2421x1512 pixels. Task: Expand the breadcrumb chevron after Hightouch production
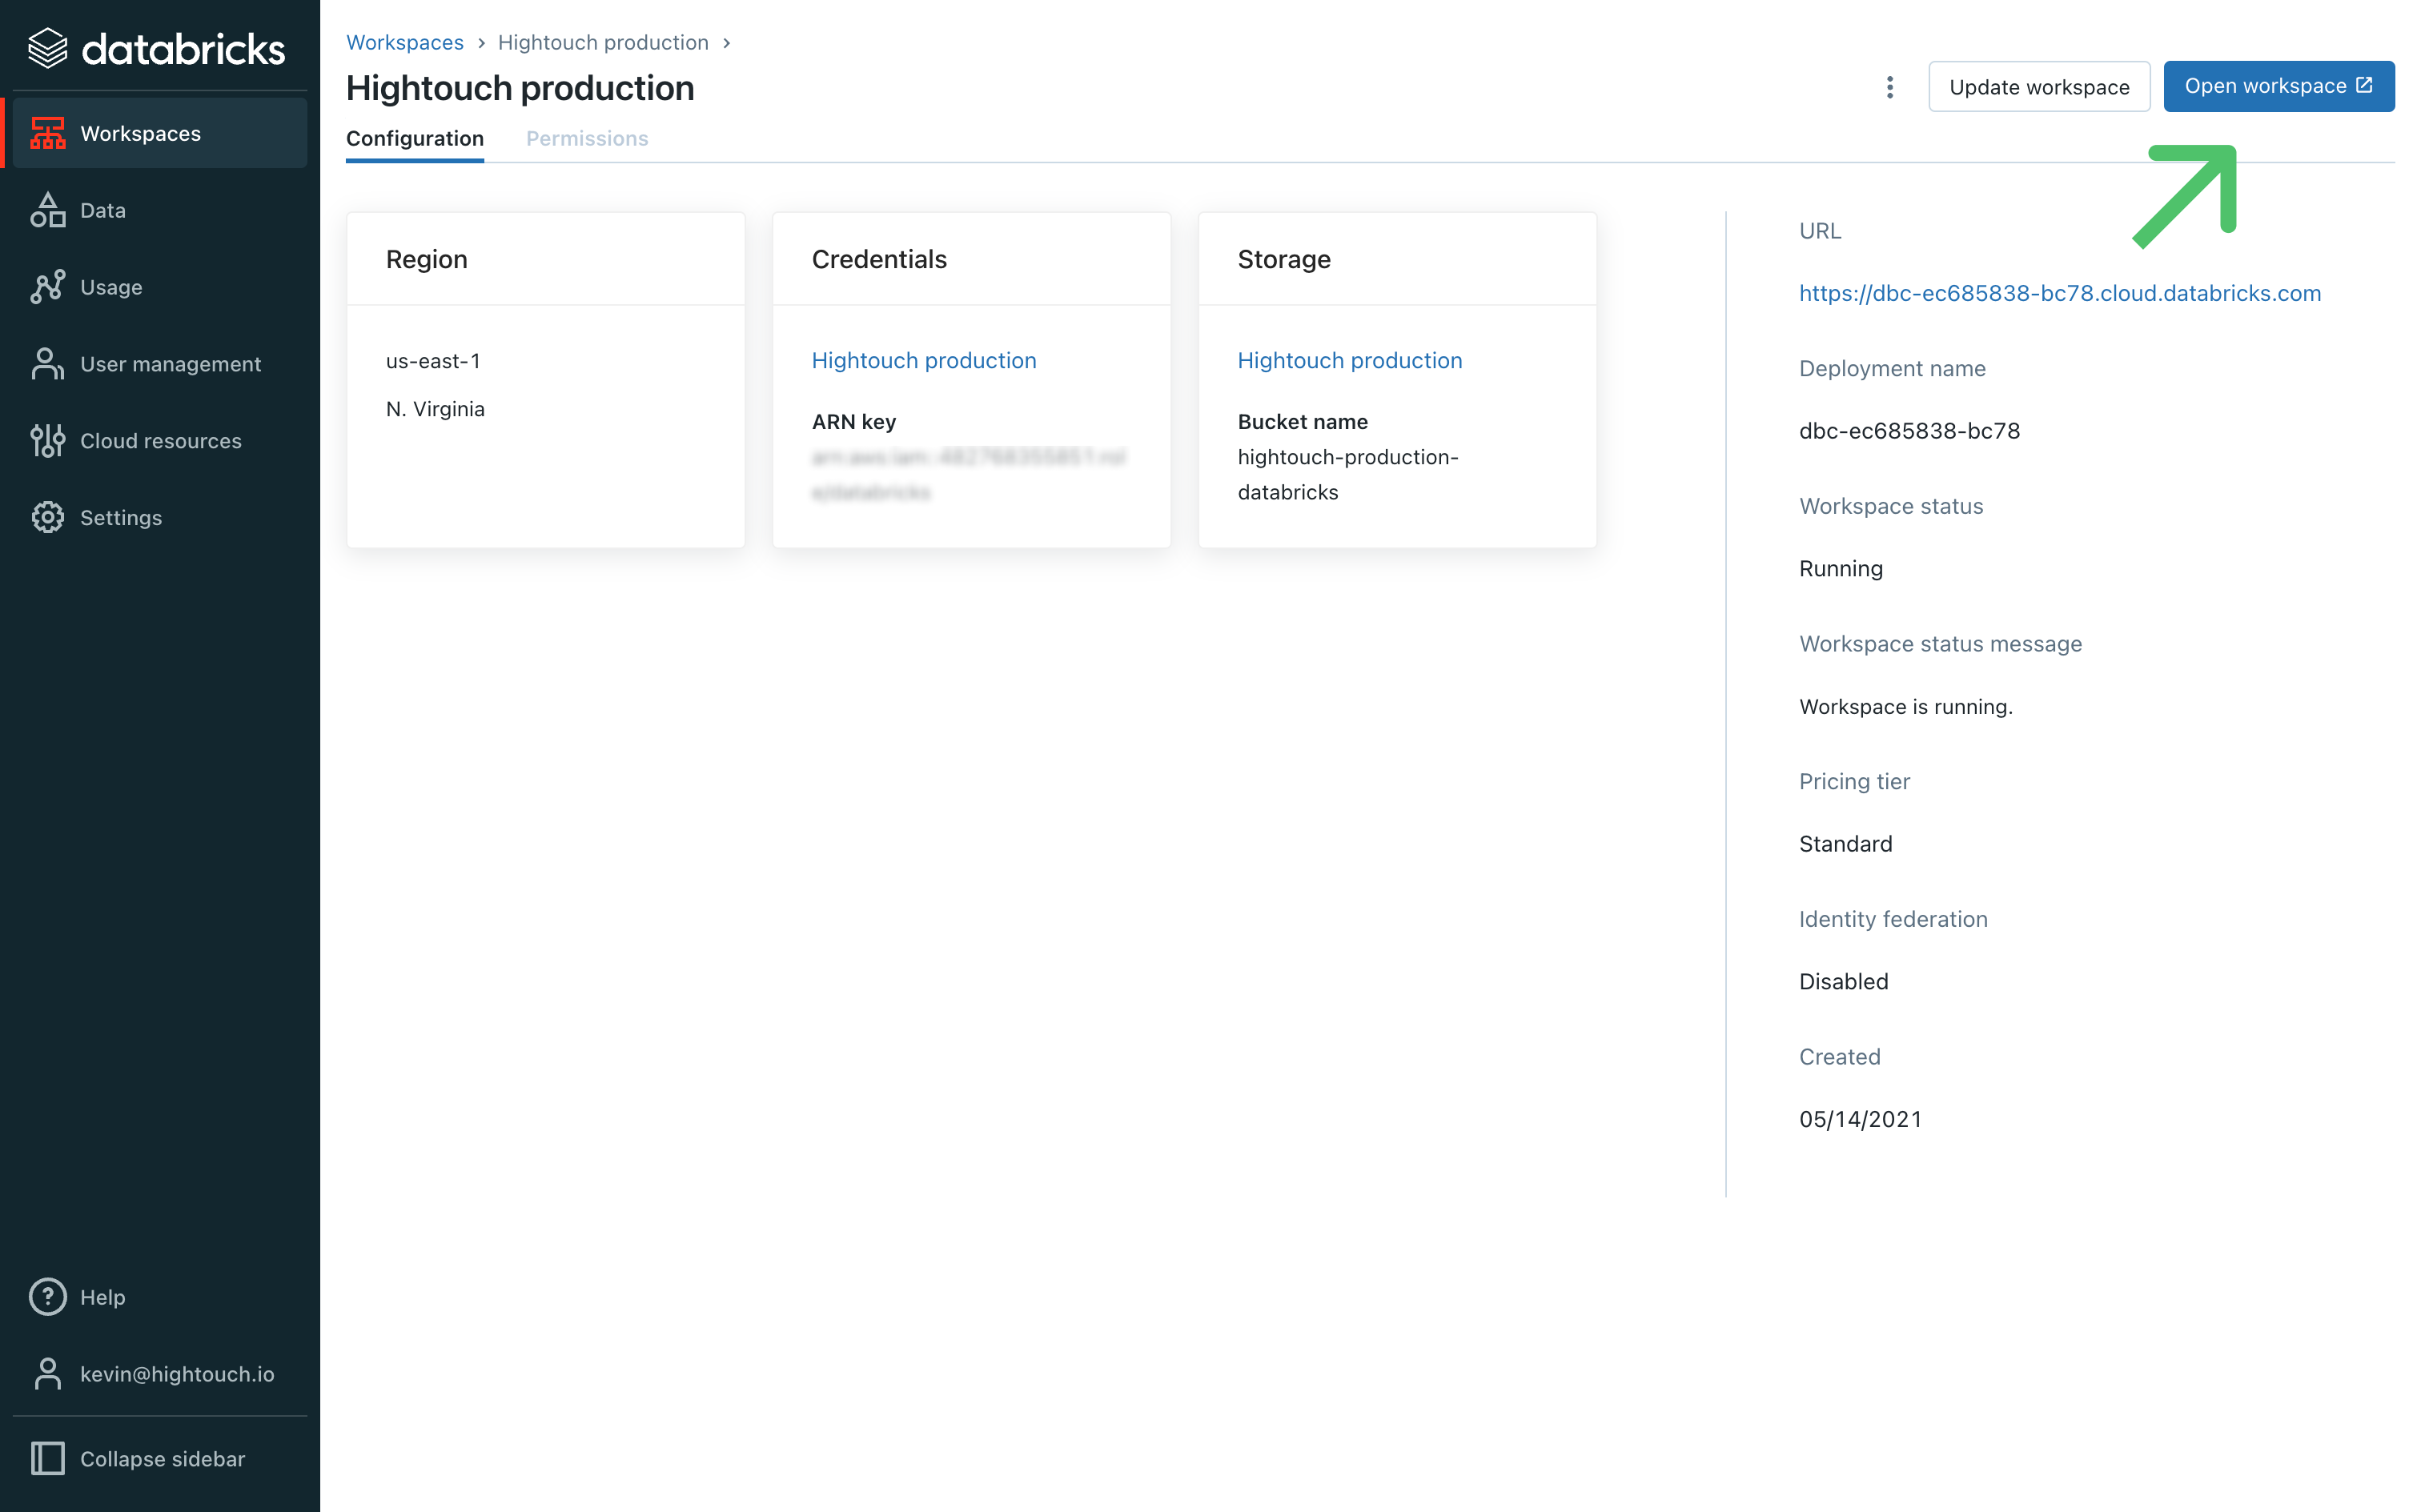727,43
